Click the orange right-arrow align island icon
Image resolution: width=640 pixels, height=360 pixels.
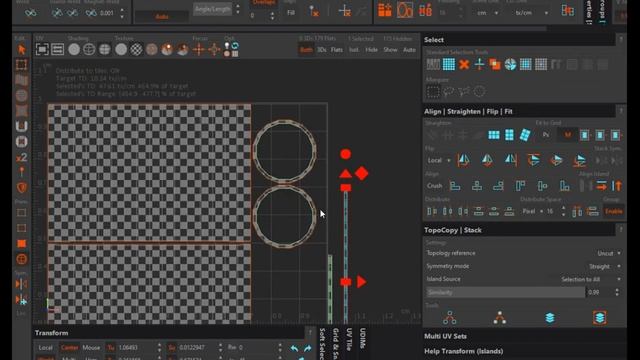click(x=601, y=186)
